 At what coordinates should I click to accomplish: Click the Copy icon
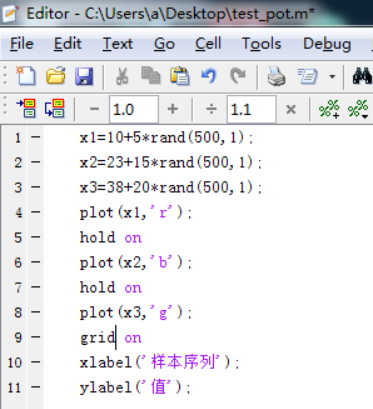pos(151,75)
